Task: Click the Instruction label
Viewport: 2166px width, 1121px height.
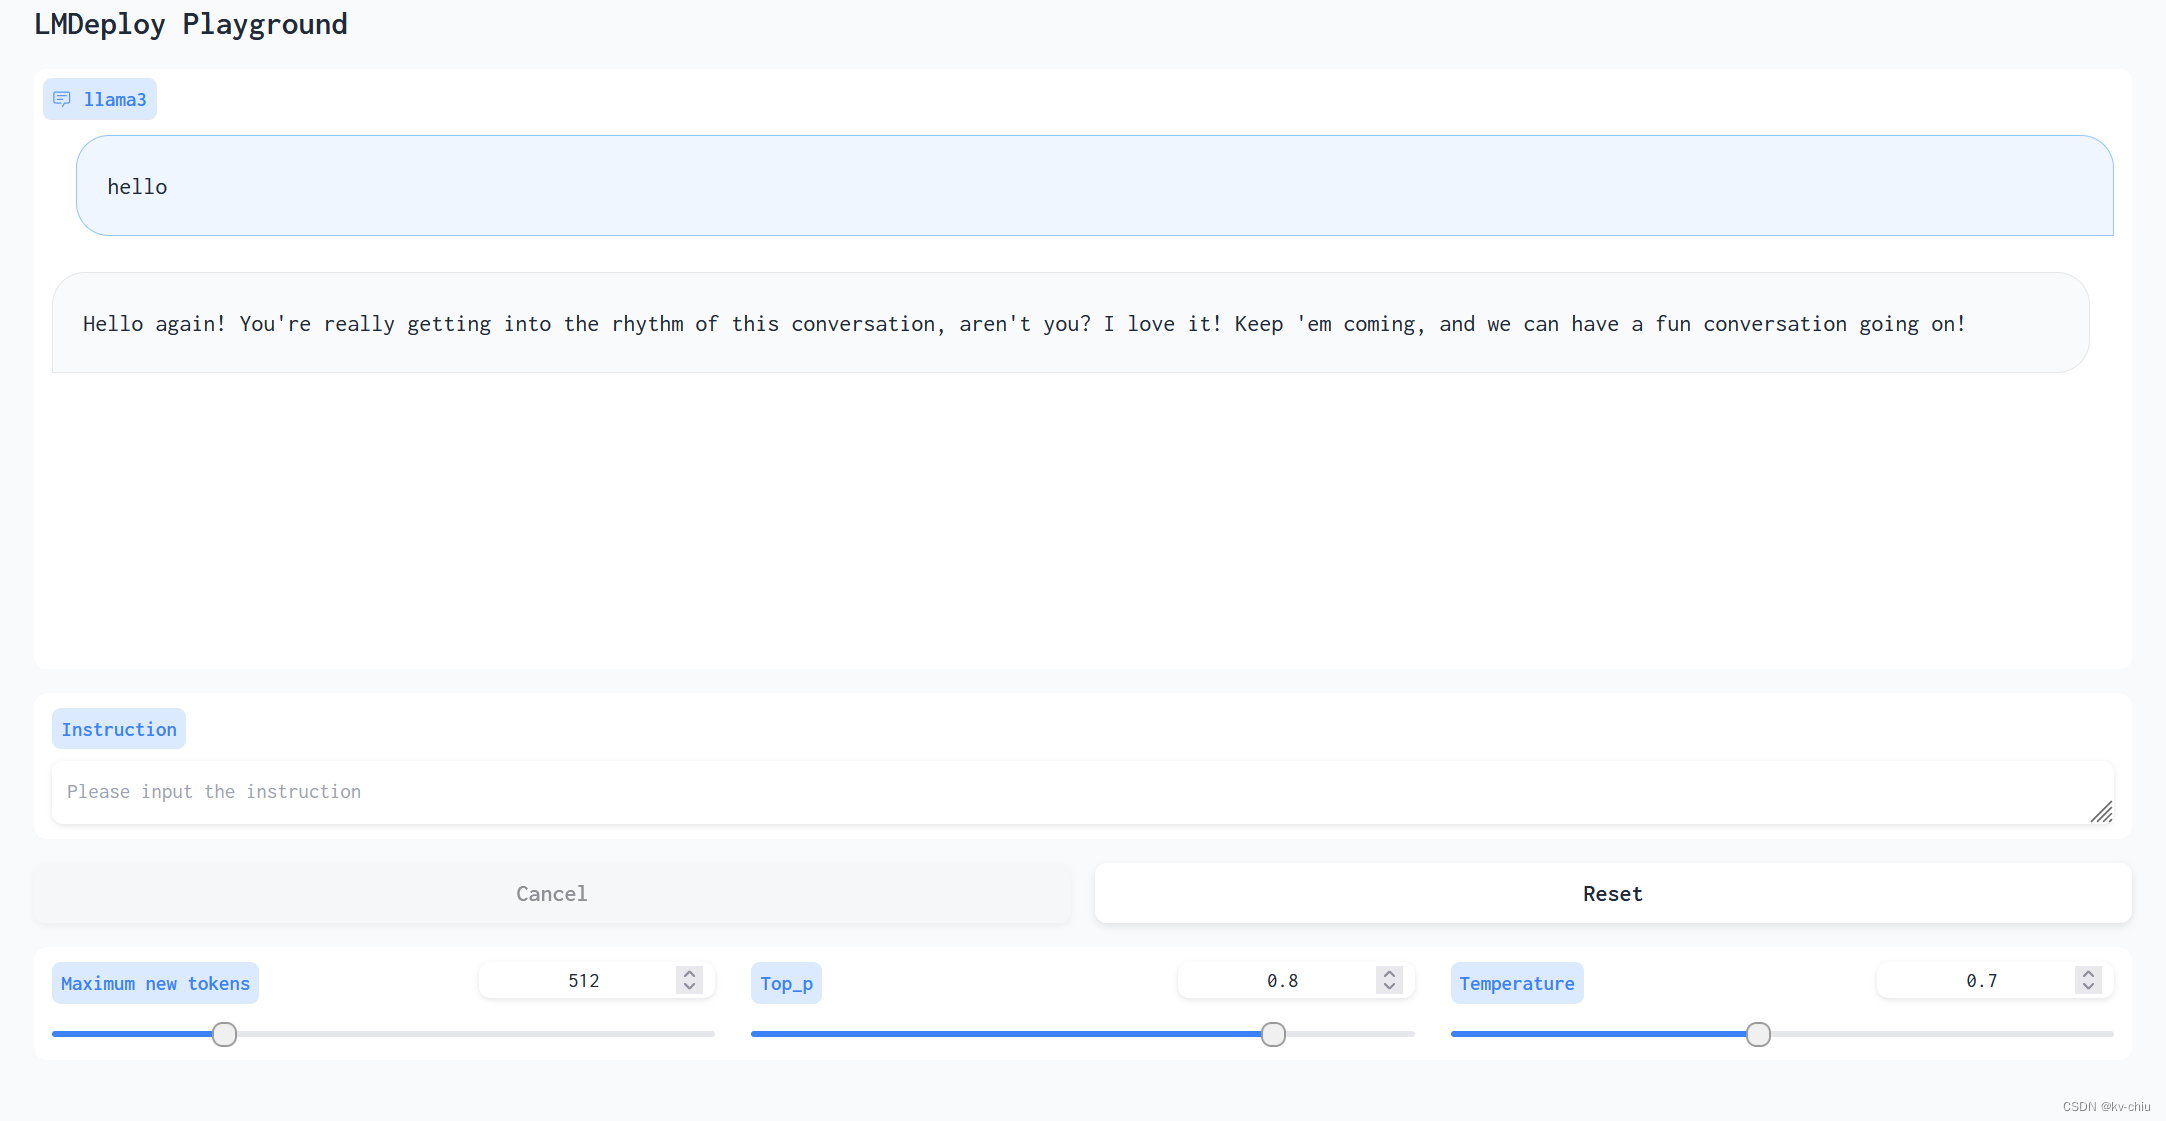Action: pos(119,729)
